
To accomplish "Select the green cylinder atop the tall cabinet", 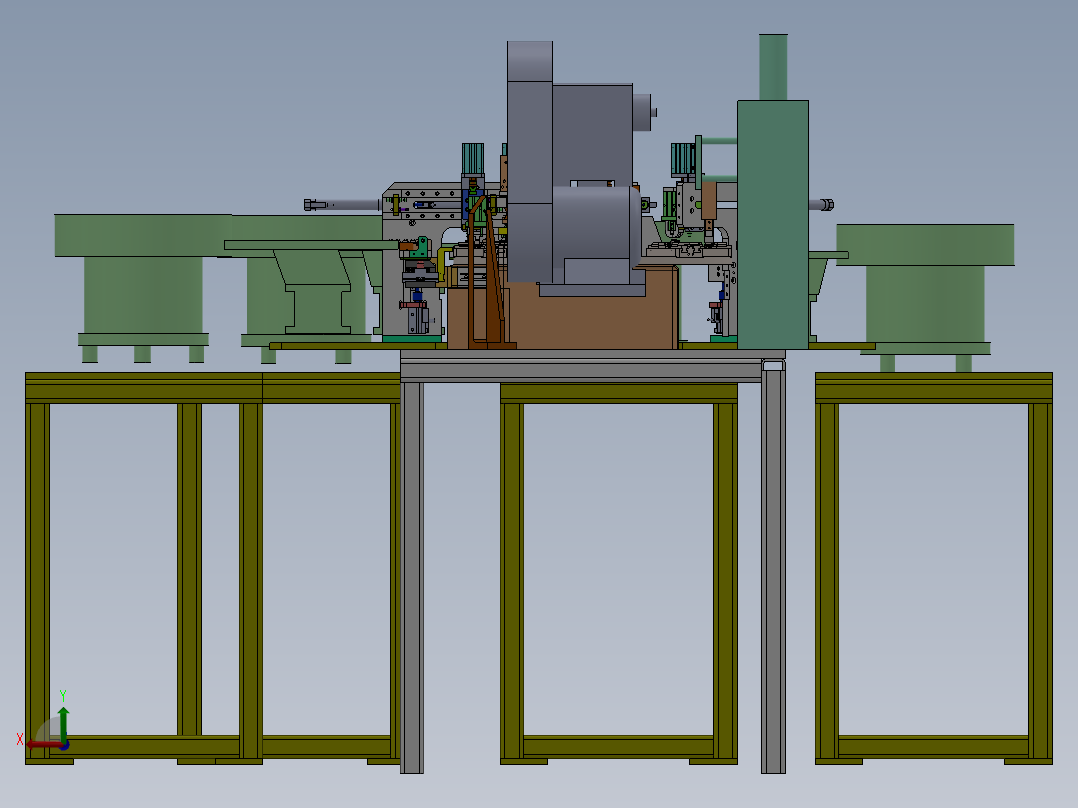I will coord(773,67).
